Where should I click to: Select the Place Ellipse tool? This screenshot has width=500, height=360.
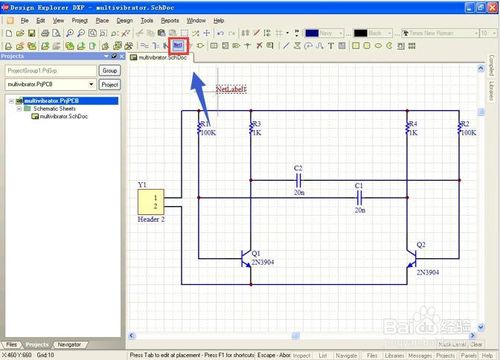point(378,46)
